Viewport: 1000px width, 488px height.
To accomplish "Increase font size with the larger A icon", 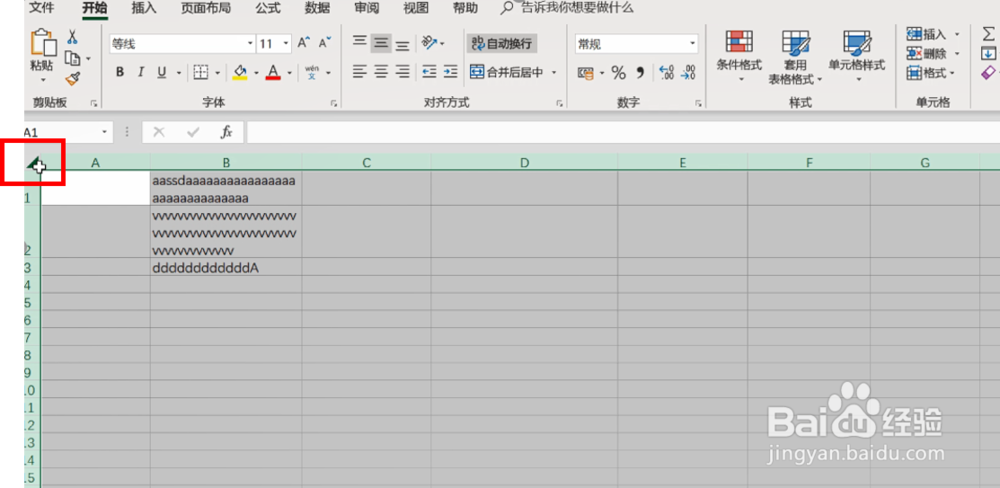I will point(304,43).
